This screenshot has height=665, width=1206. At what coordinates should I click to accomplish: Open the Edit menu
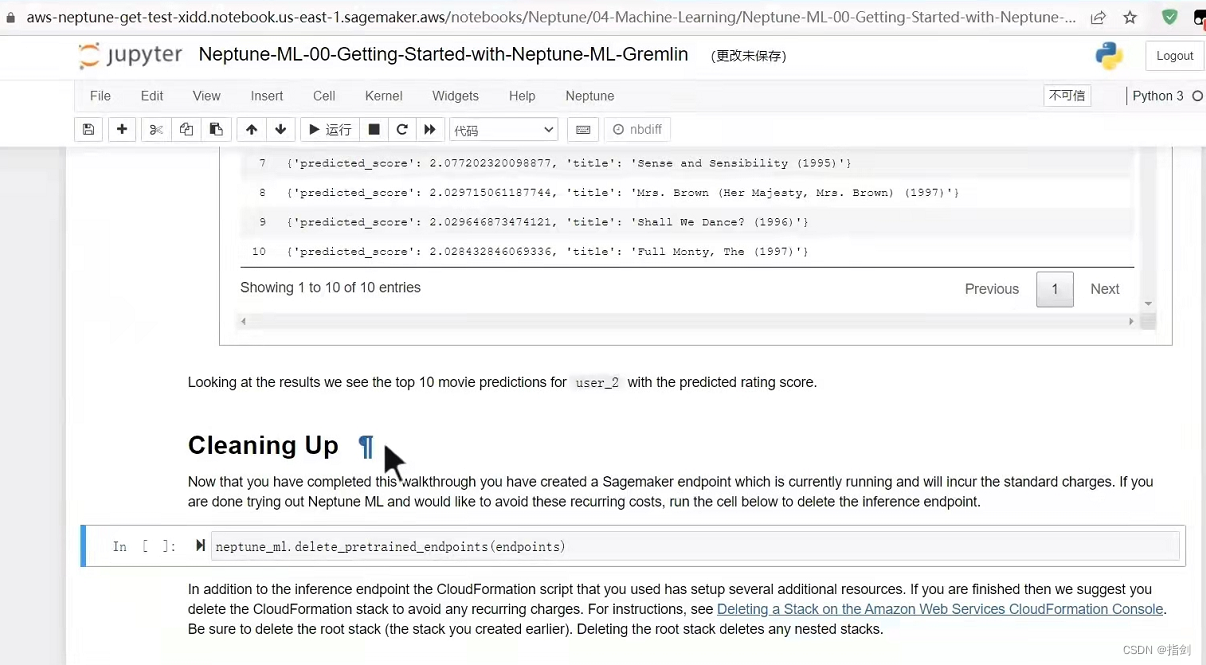tap(152, 96)
